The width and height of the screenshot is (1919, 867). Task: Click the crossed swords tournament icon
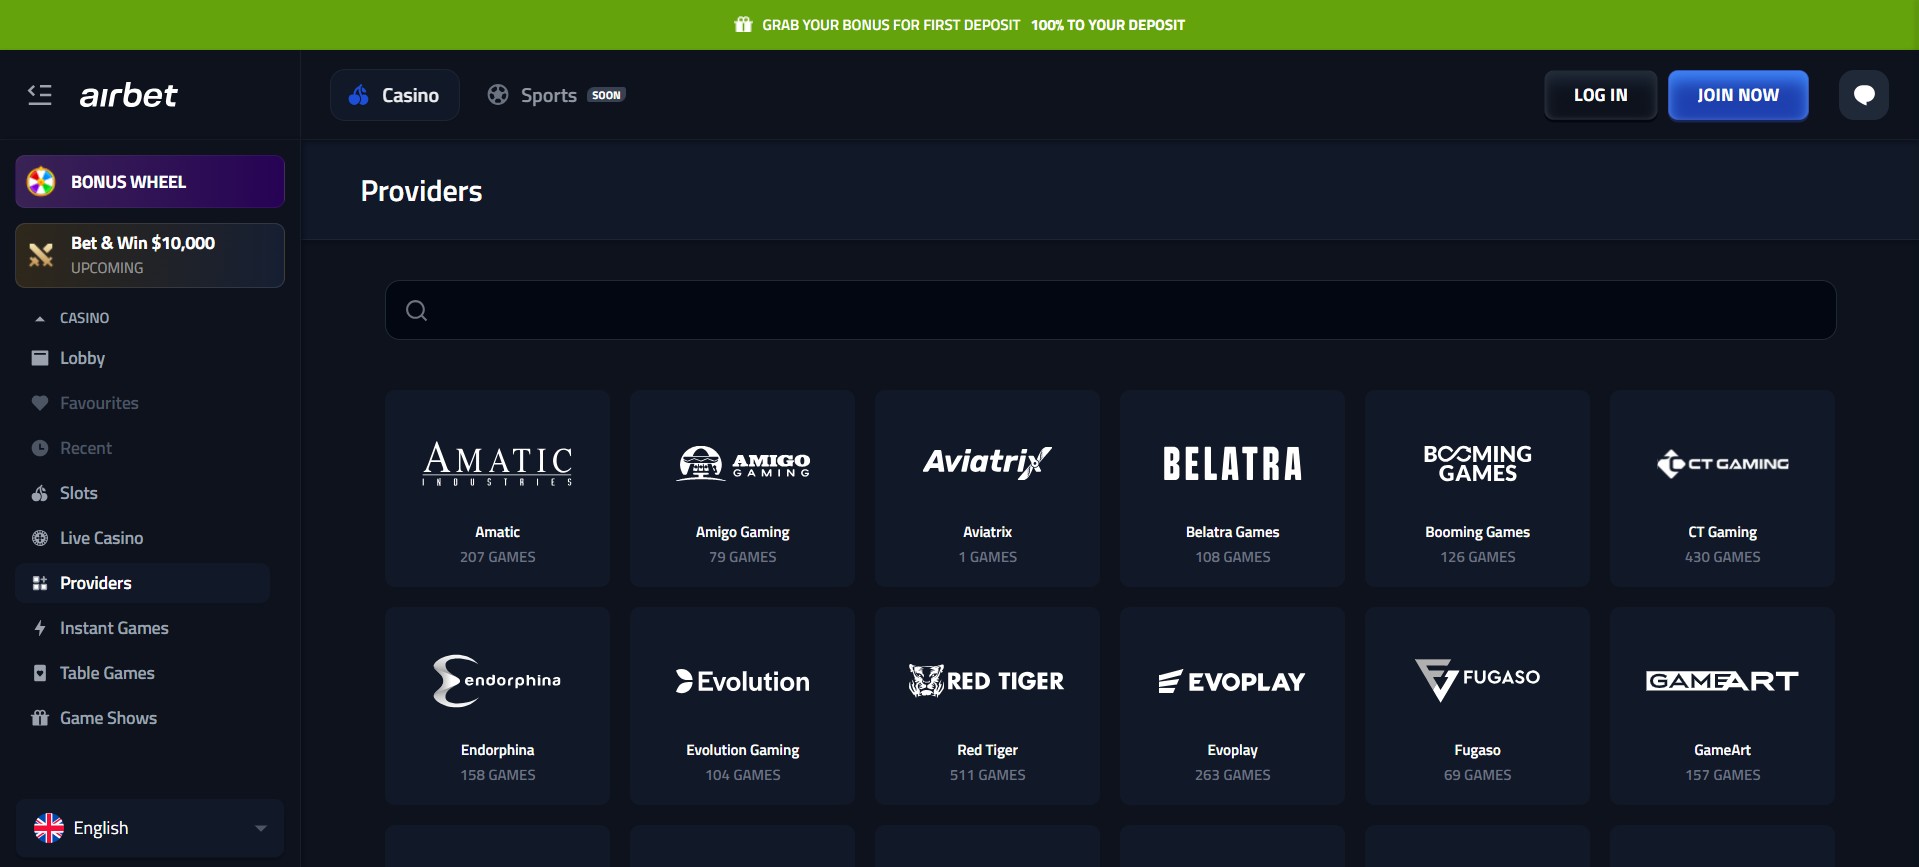coord(41,255)
